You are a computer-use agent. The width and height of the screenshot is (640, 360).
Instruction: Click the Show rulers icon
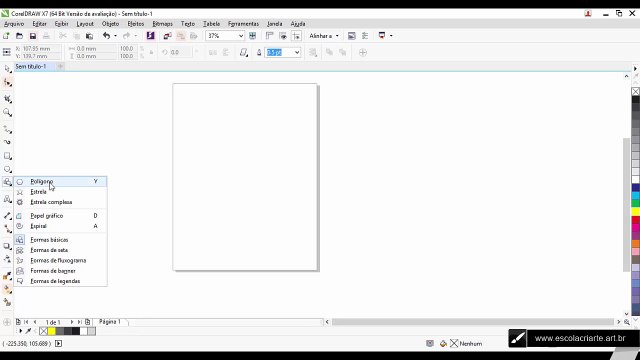tap(269, 36)
